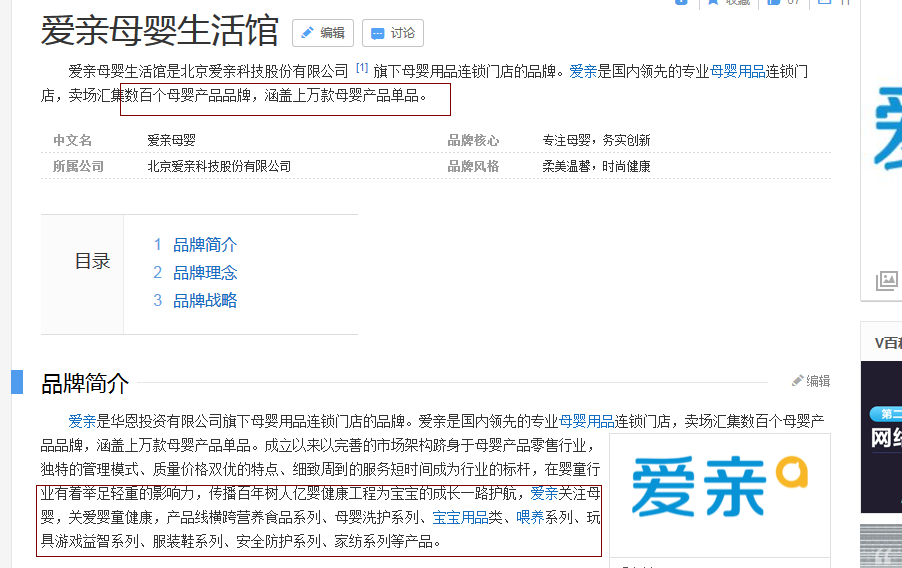Image resolution: width=902 pixels, height=568 pixels.
Task: Follow the 爱亲 link in the intro summary
Action: coord(583,71)
